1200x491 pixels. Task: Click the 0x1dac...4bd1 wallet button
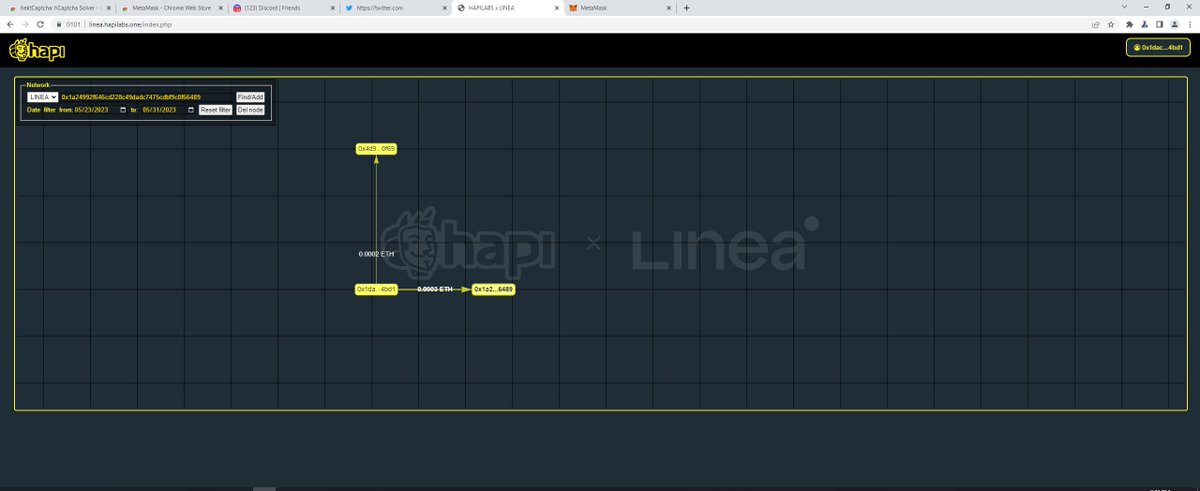tap(1158, 47)
